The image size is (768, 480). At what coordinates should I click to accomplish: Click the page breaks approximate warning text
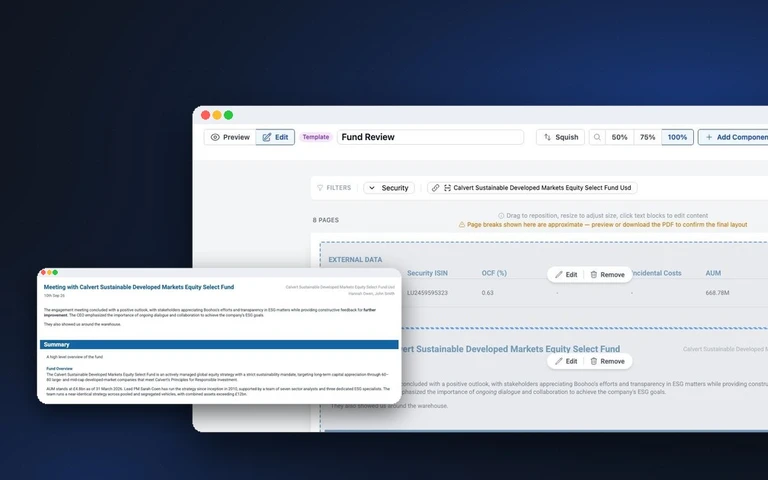pos(603,224)
